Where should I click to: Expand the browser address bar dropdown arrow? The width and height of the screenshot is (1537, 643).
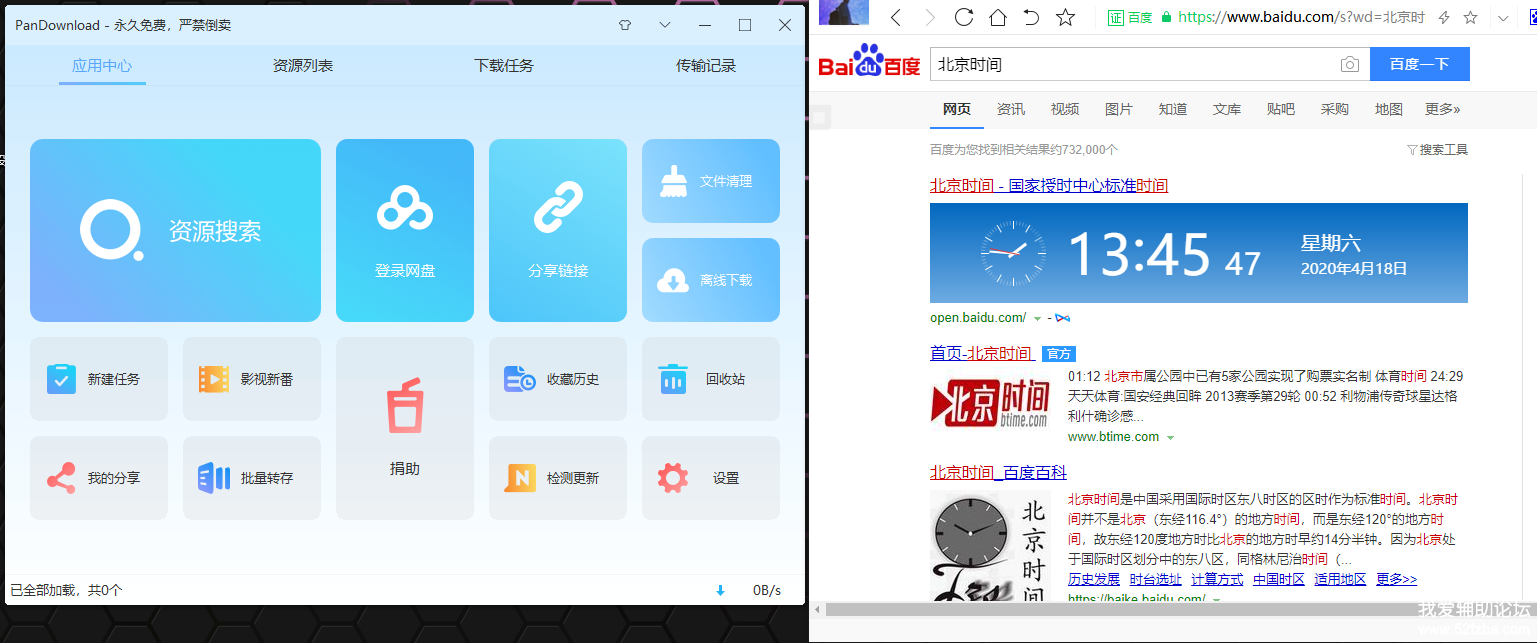(1503, 17)
